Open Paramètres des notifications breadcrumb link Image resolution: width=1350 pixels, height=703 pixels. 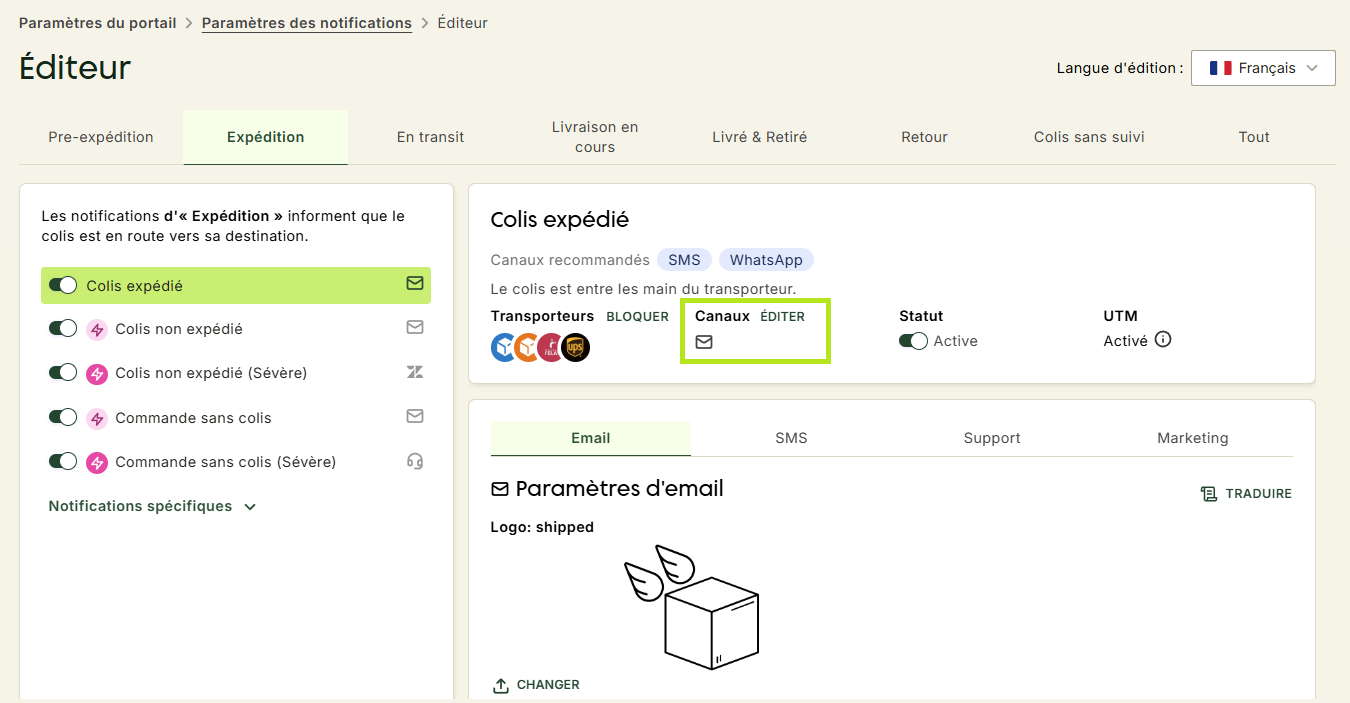[307, 22]
